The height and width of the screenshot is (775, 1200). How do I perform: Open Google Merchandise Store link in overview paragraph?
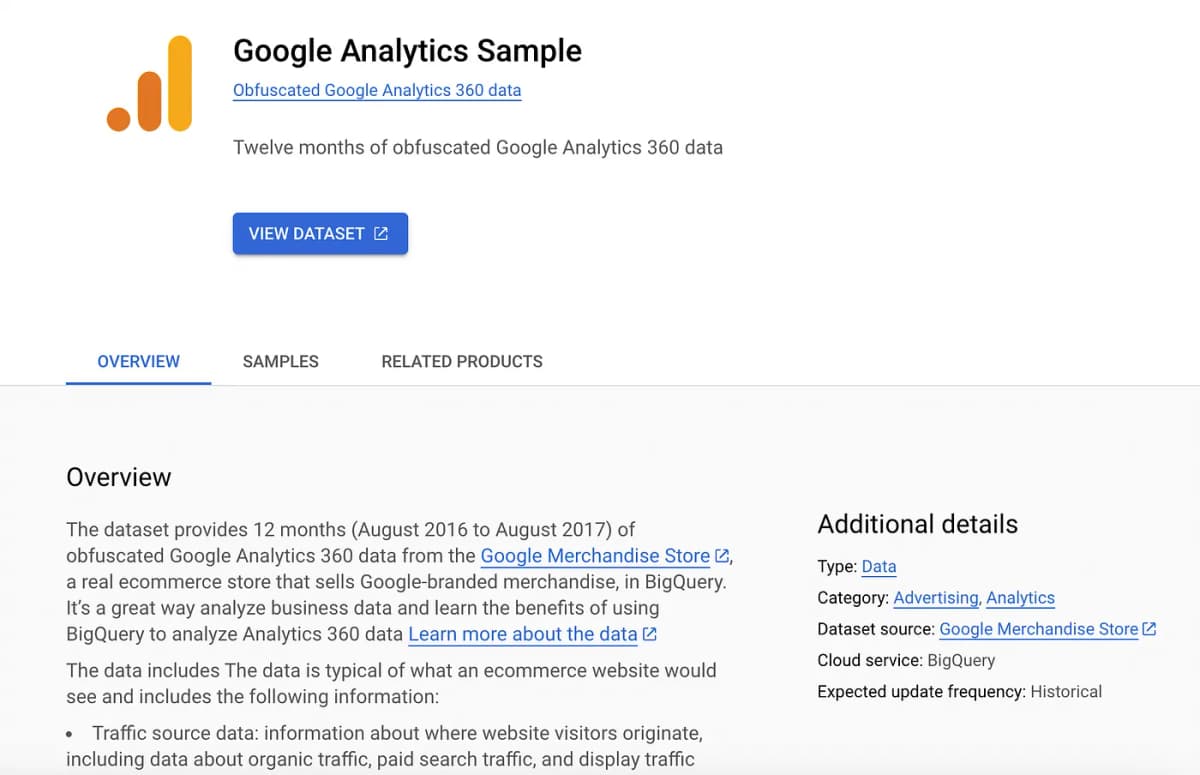595,556
